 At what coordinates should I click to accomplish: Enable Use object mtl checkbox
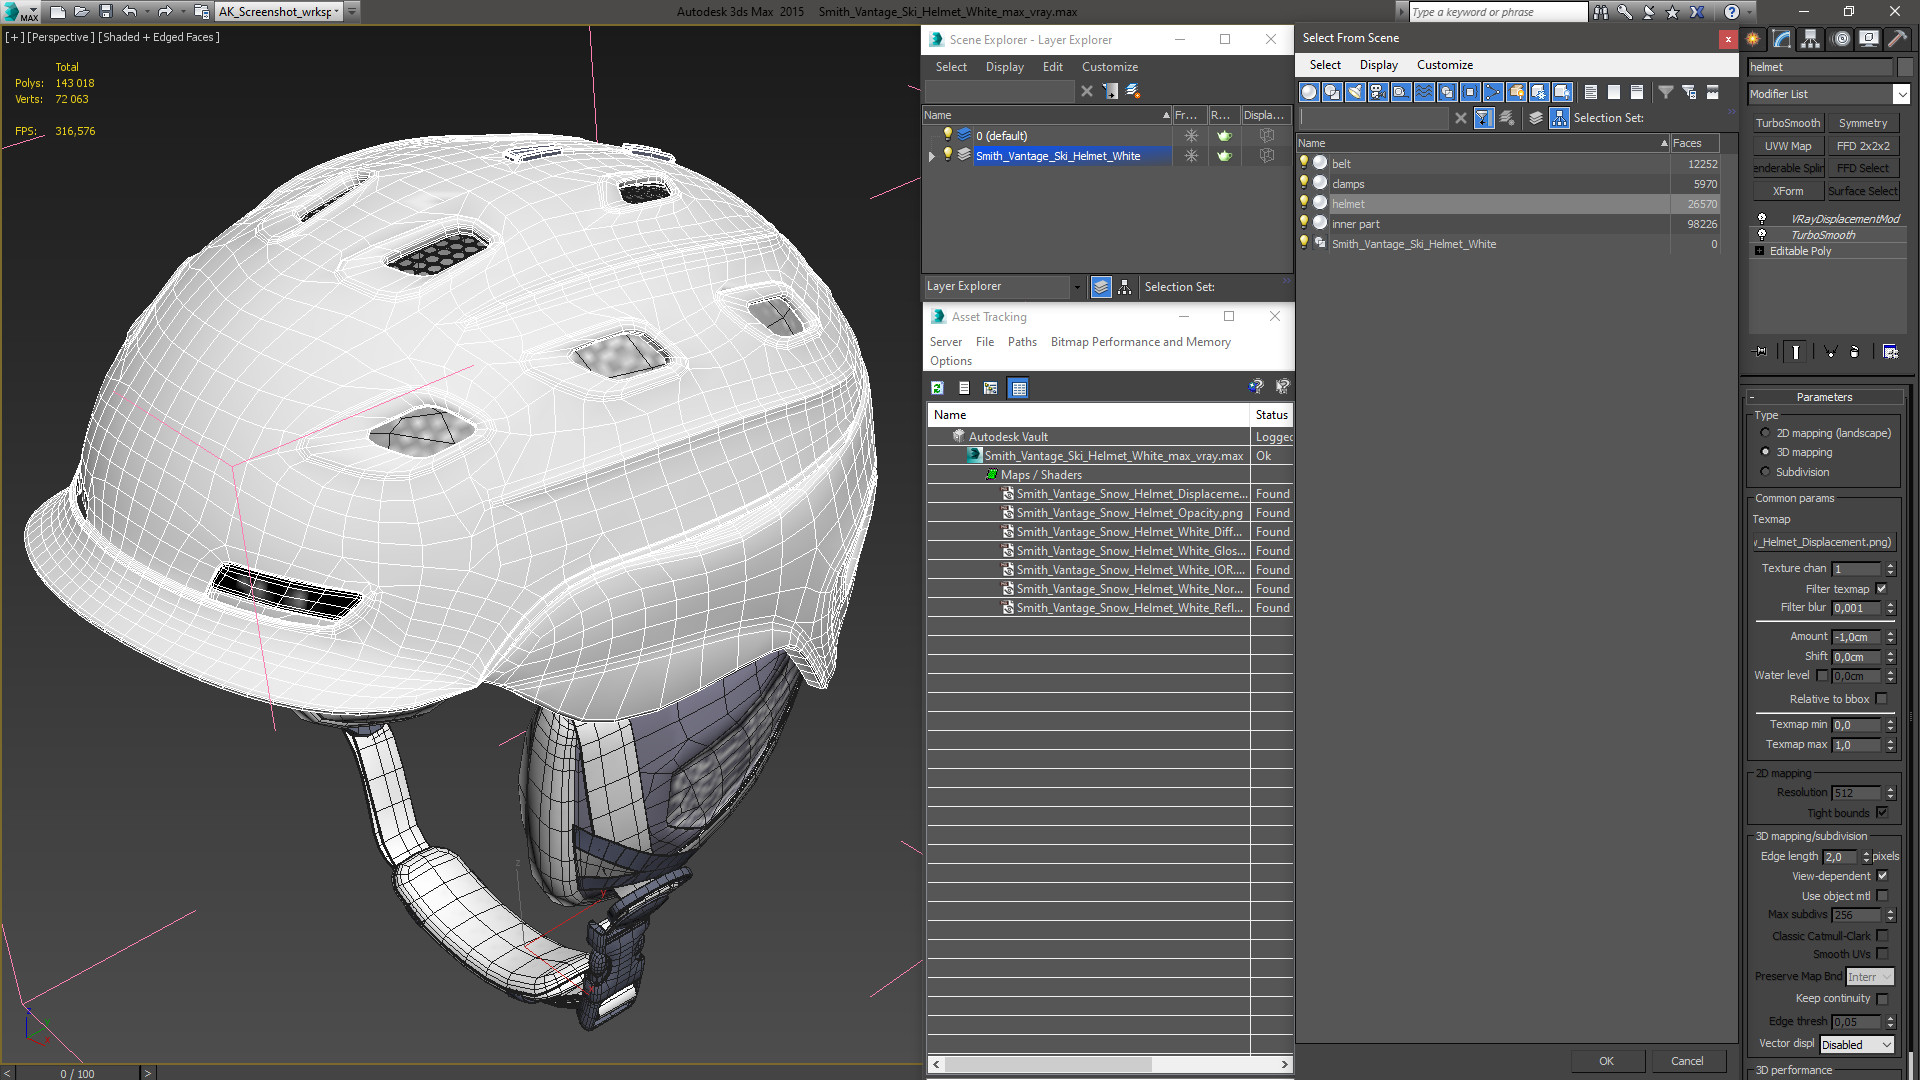pyautogui.click(x=1882, y=896)
